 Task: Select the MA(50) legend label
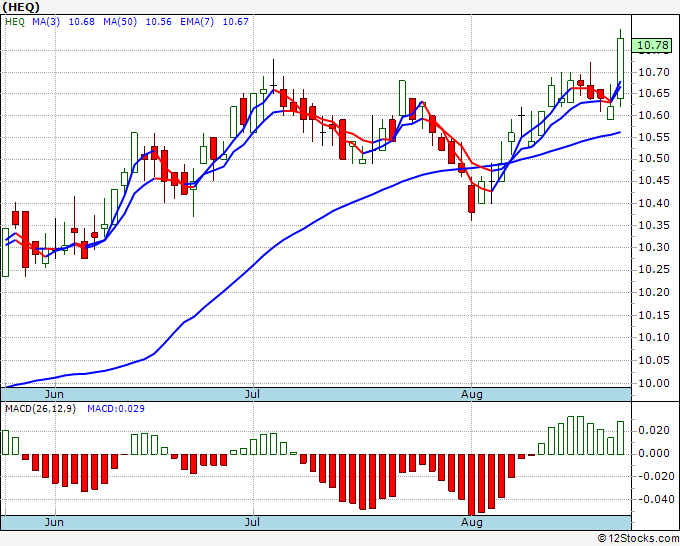pos(120,22)
